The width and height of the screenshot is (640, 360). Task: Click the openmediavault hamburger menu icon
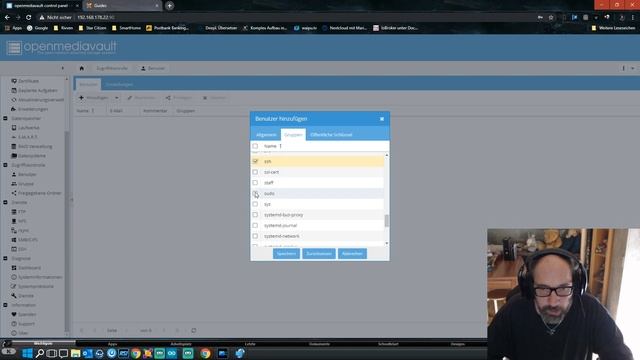(14, 48)
